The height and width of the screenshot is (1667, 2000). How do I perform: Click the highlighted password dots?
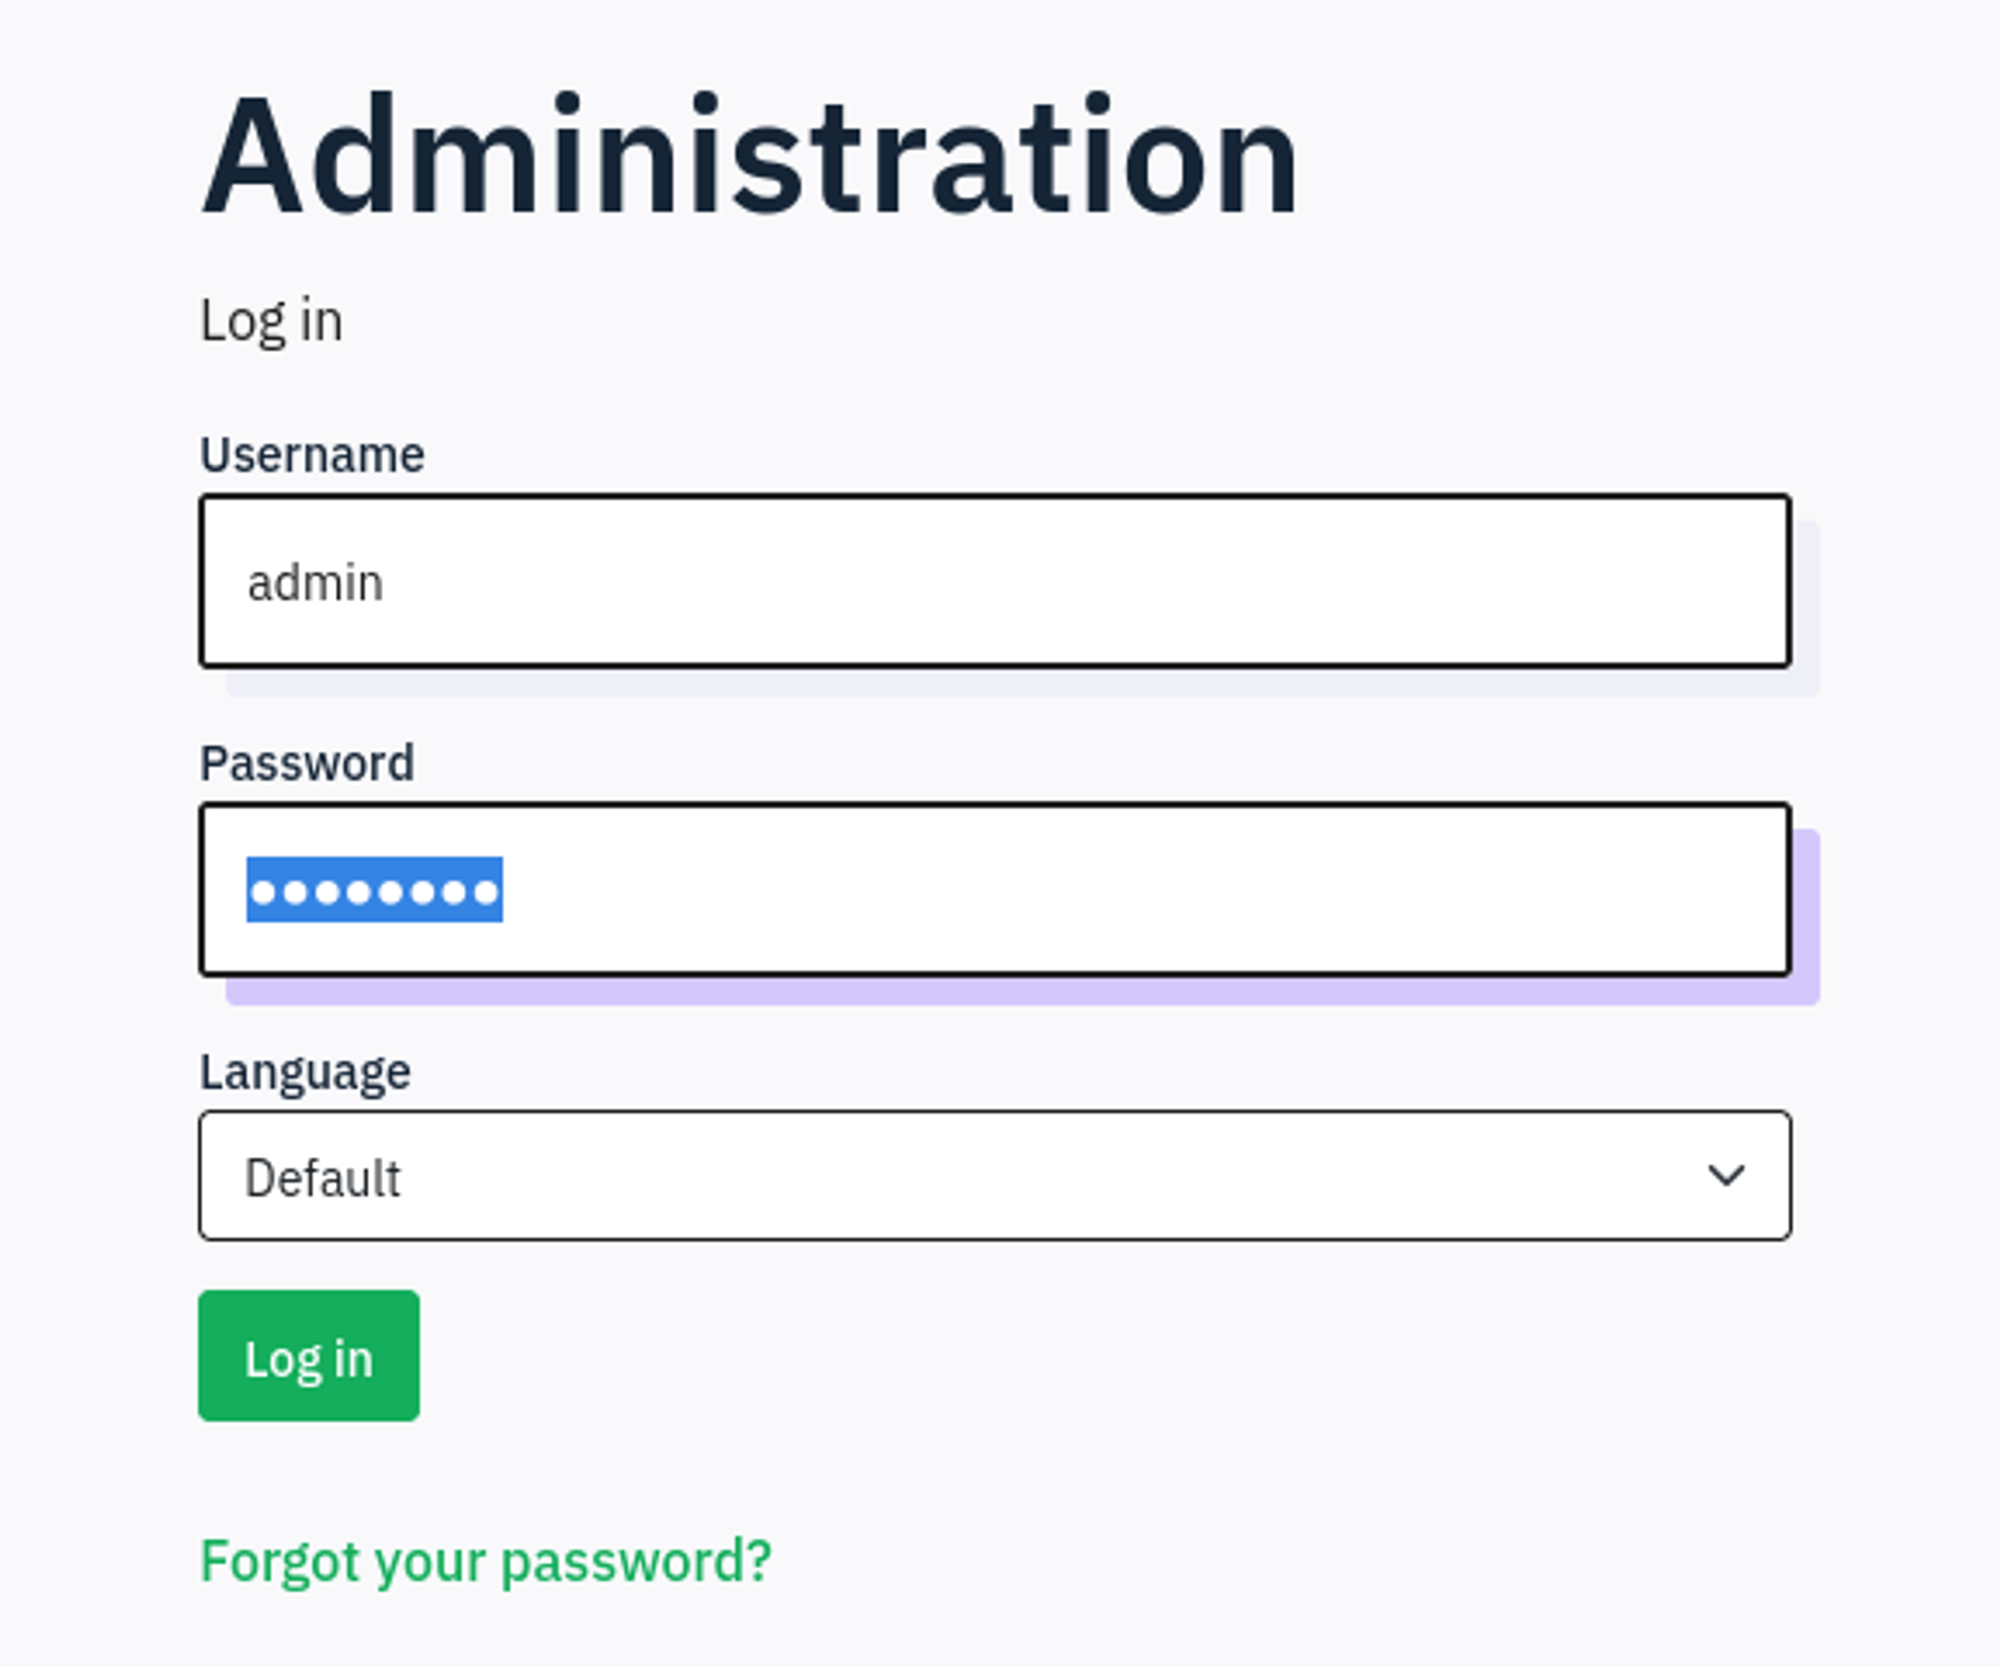click(374, 890)
